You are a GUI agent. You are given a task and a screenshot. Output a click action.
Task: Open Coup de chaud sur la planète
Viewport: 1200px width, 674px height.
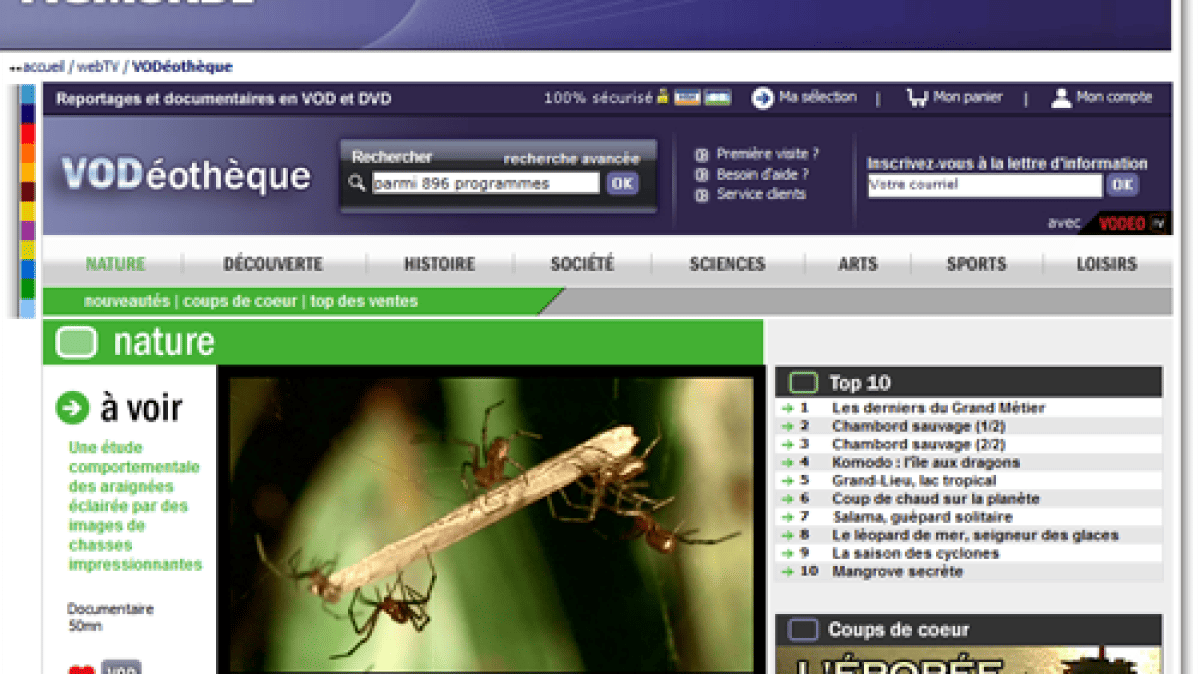(x=936, y=498)
